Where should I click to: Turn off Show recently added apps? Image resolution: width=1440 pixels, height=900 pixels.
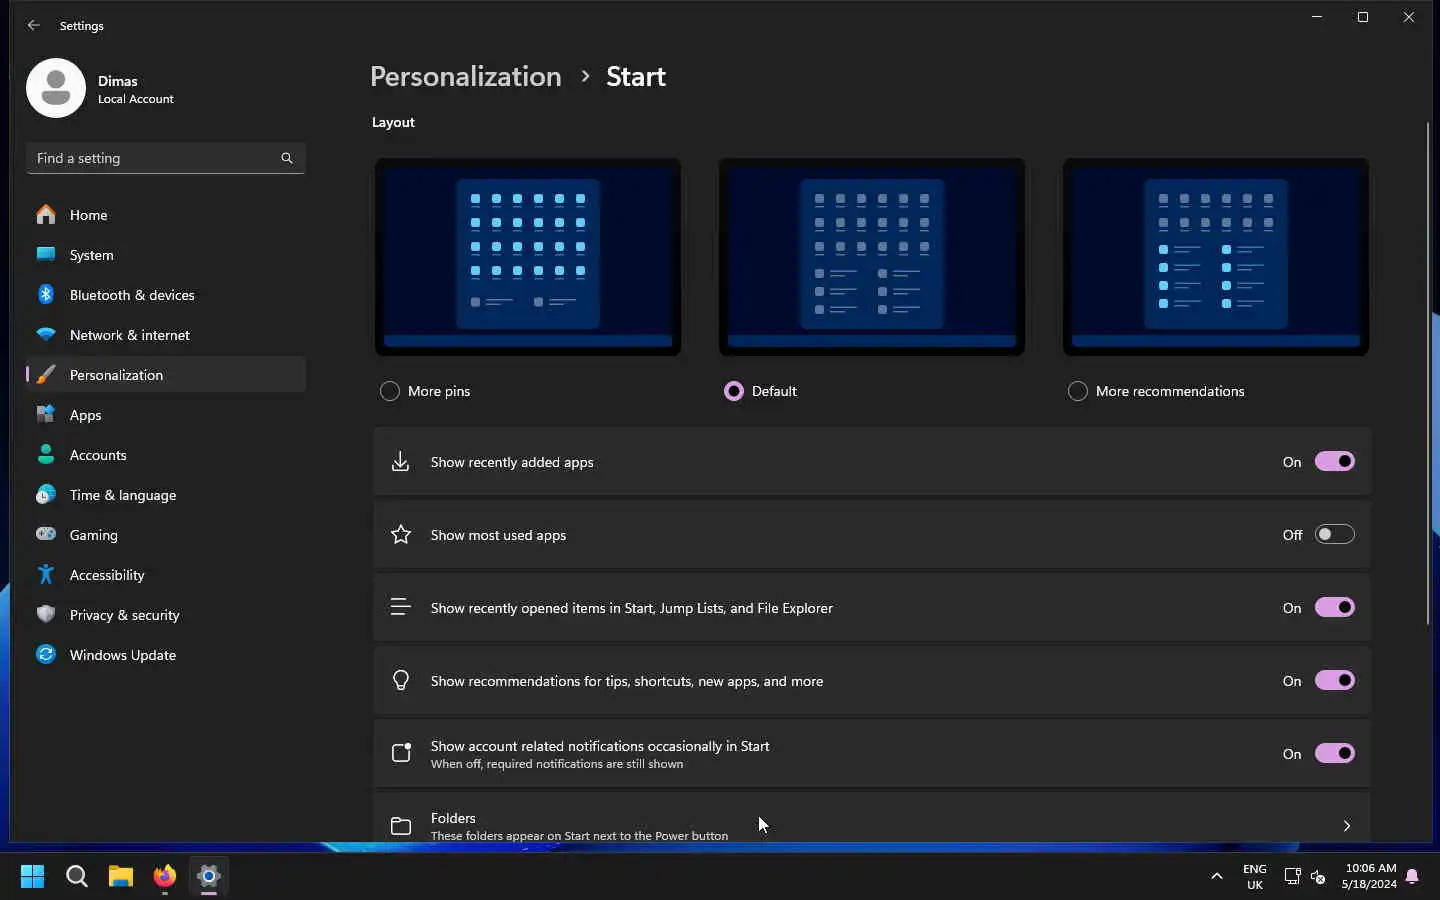(1334, 461)
